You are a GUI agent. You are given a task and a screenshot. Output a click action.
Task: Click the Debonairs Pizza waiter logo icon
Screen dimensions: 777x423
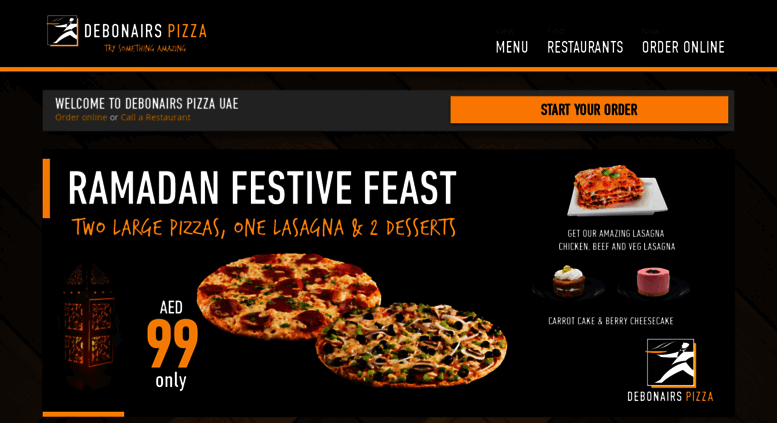(x=62, y=31)
